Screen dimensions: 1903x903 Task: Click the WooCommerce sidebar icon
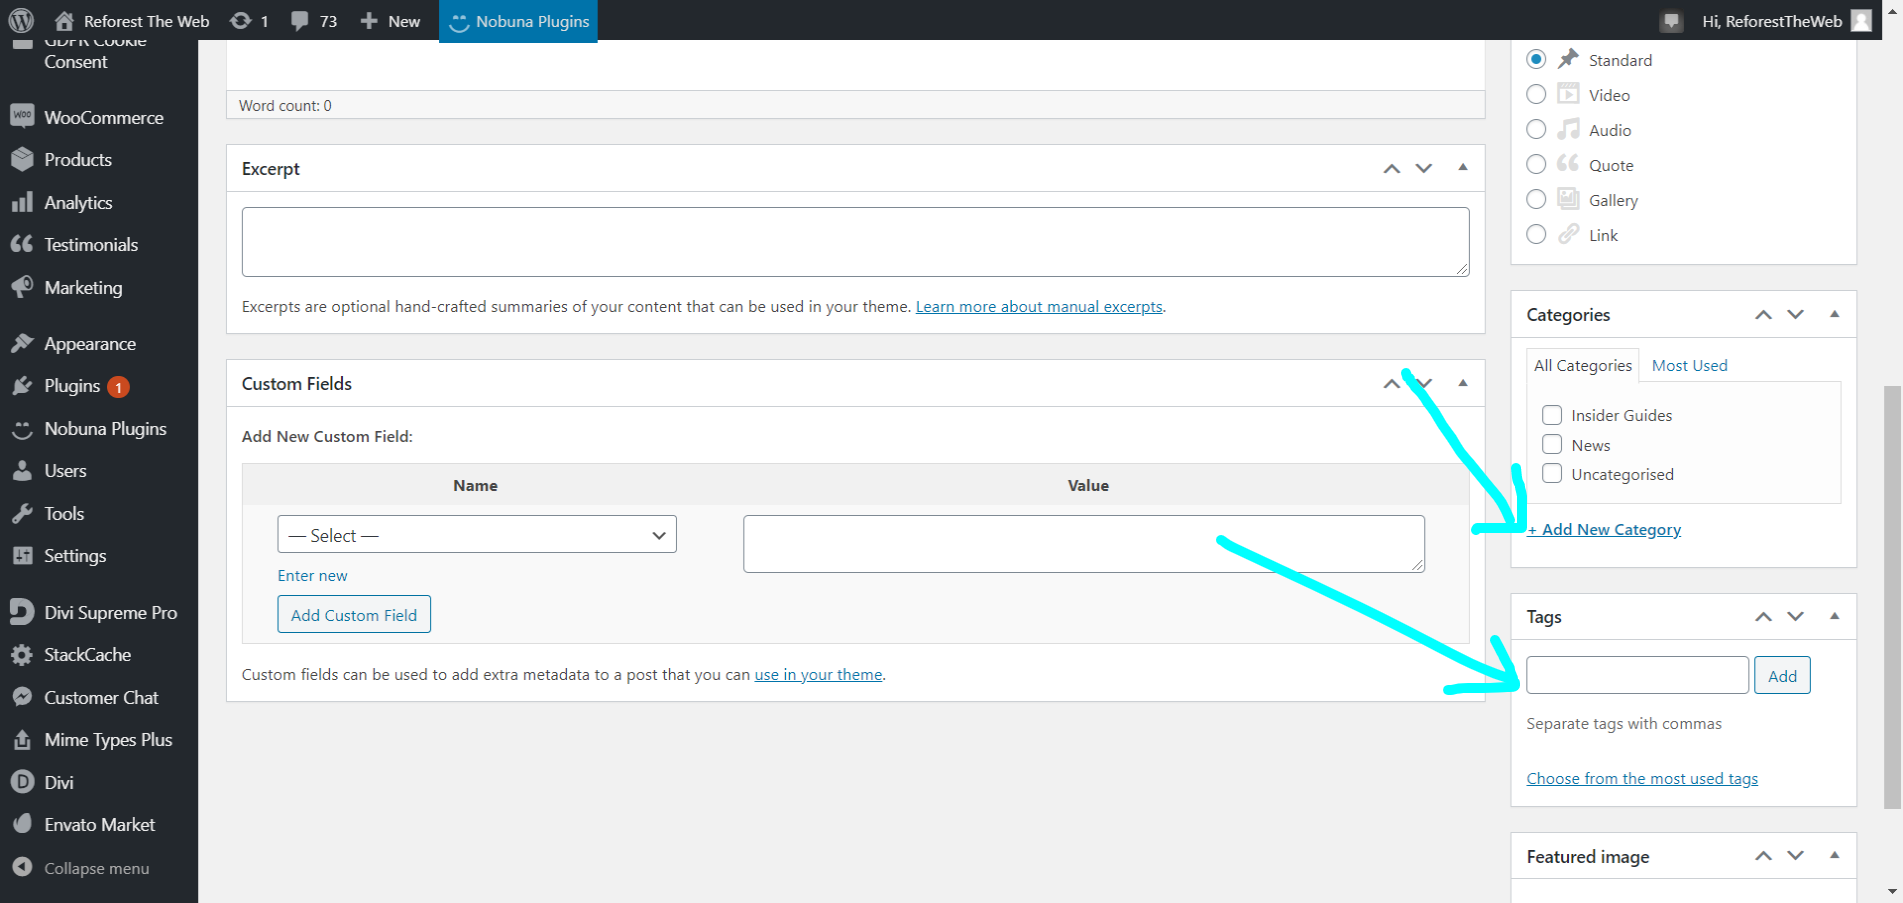[x=22, y=116]
